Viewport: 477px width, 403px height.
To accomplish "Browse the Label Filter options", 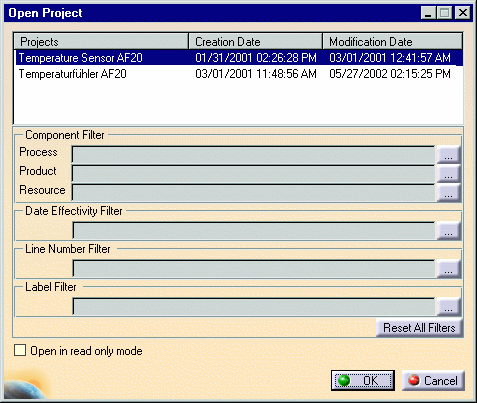I will (449, 307).
